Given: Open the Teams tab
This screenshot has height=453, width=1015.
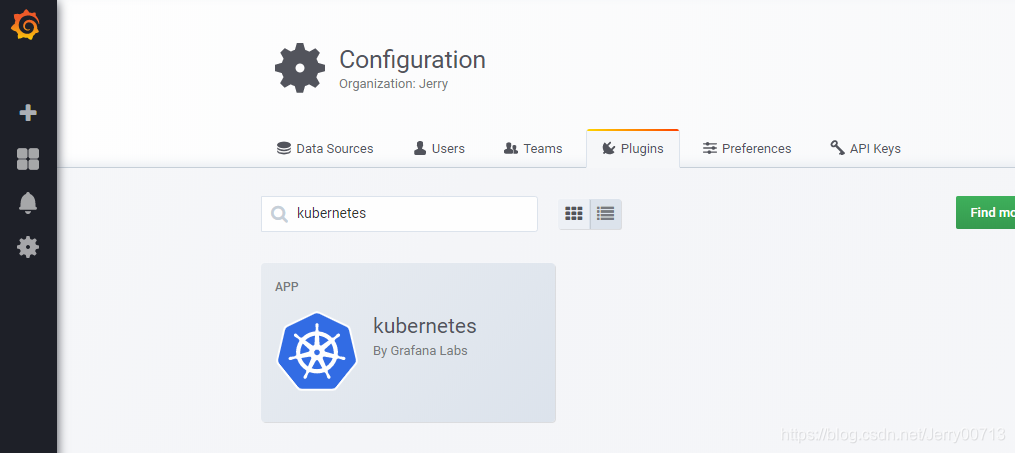Looking at the screenshot, I should pos(533,149).
